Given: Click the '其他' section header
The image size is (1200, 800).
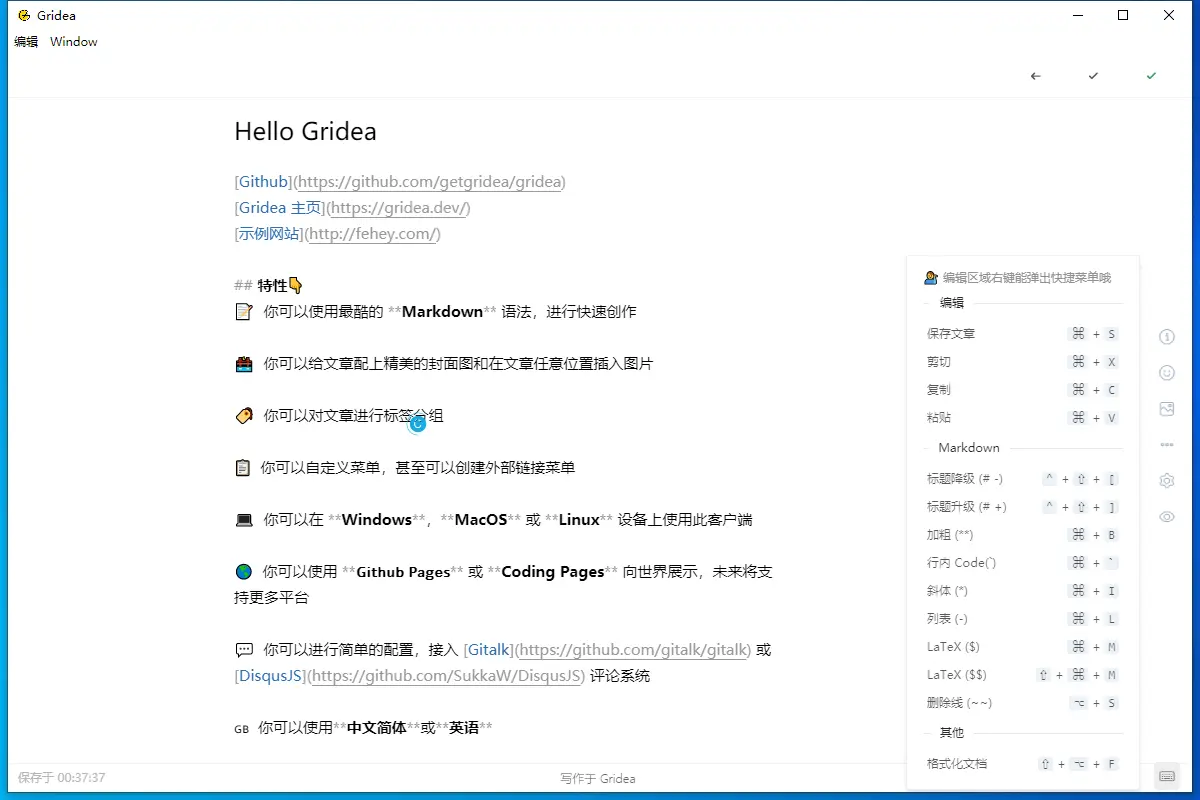Looking at the screenshot, I should point(952,733).
